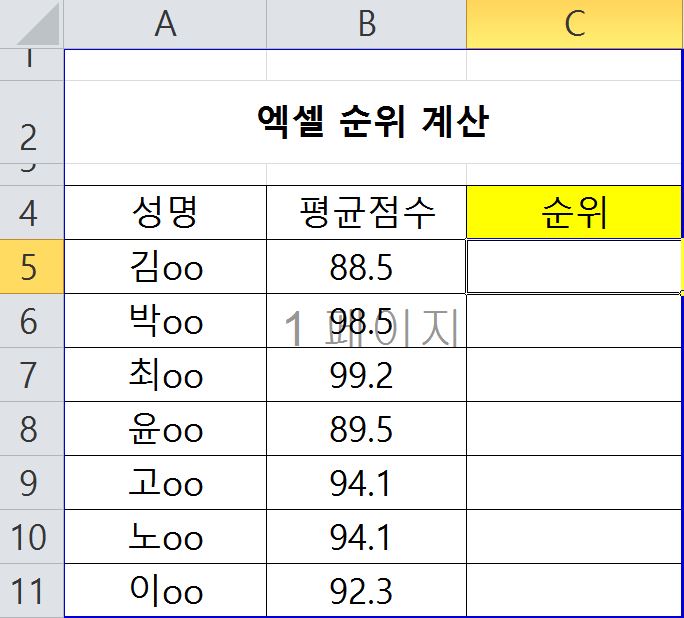684x618 pixels.
Task: Select row 11 header
Action: pyautogui.click(x=32, y=591)
